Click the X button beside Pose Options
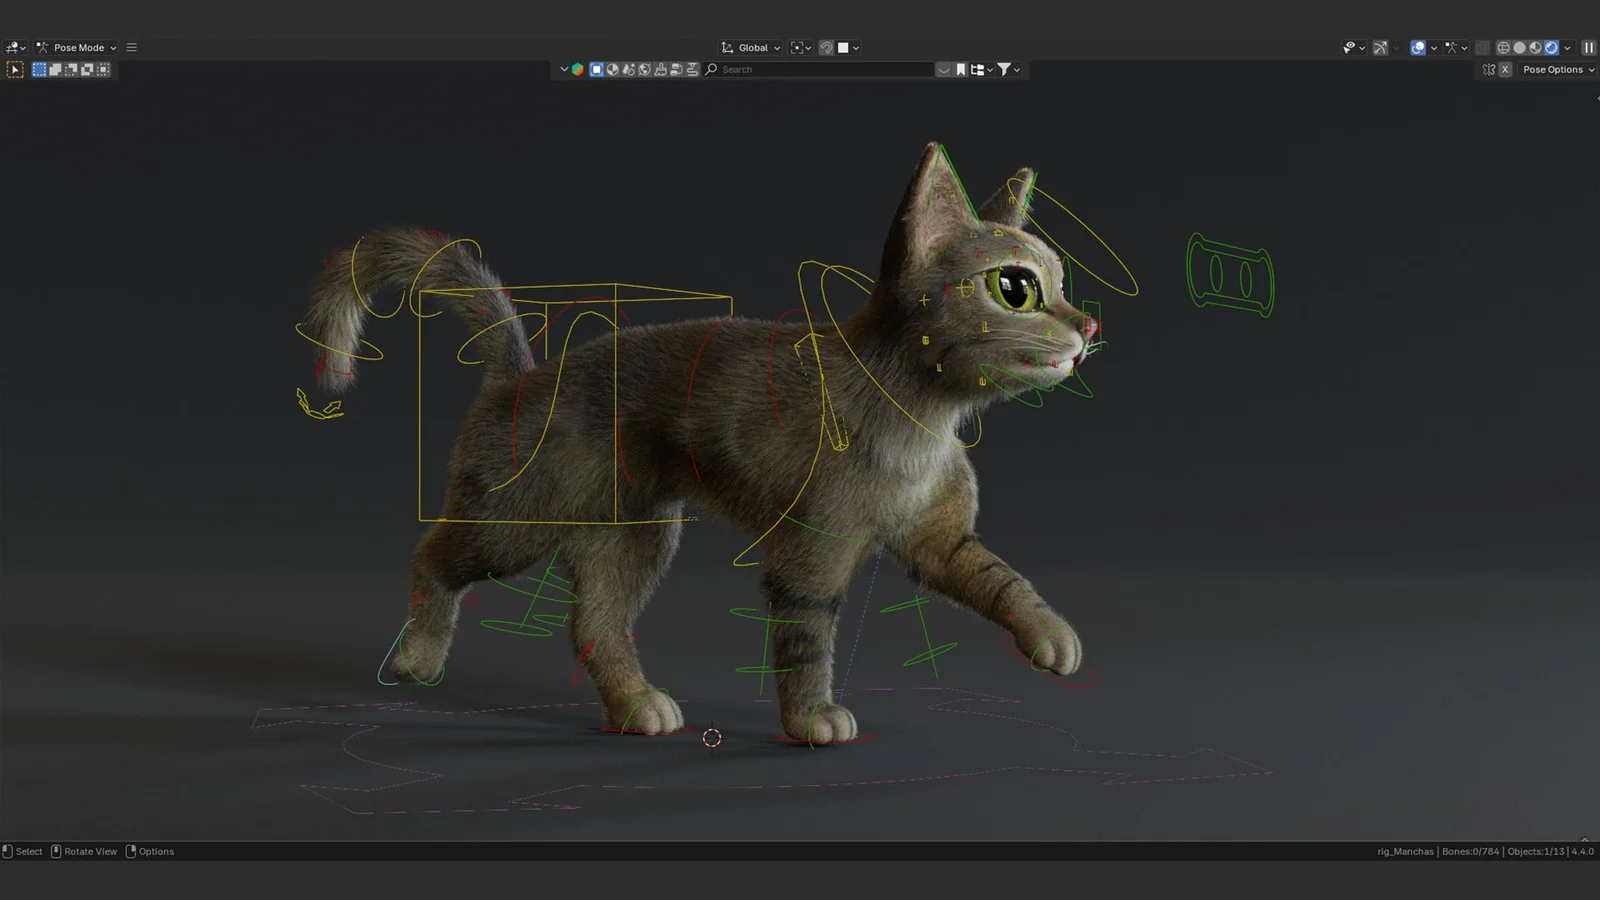 click(1505, 69)
